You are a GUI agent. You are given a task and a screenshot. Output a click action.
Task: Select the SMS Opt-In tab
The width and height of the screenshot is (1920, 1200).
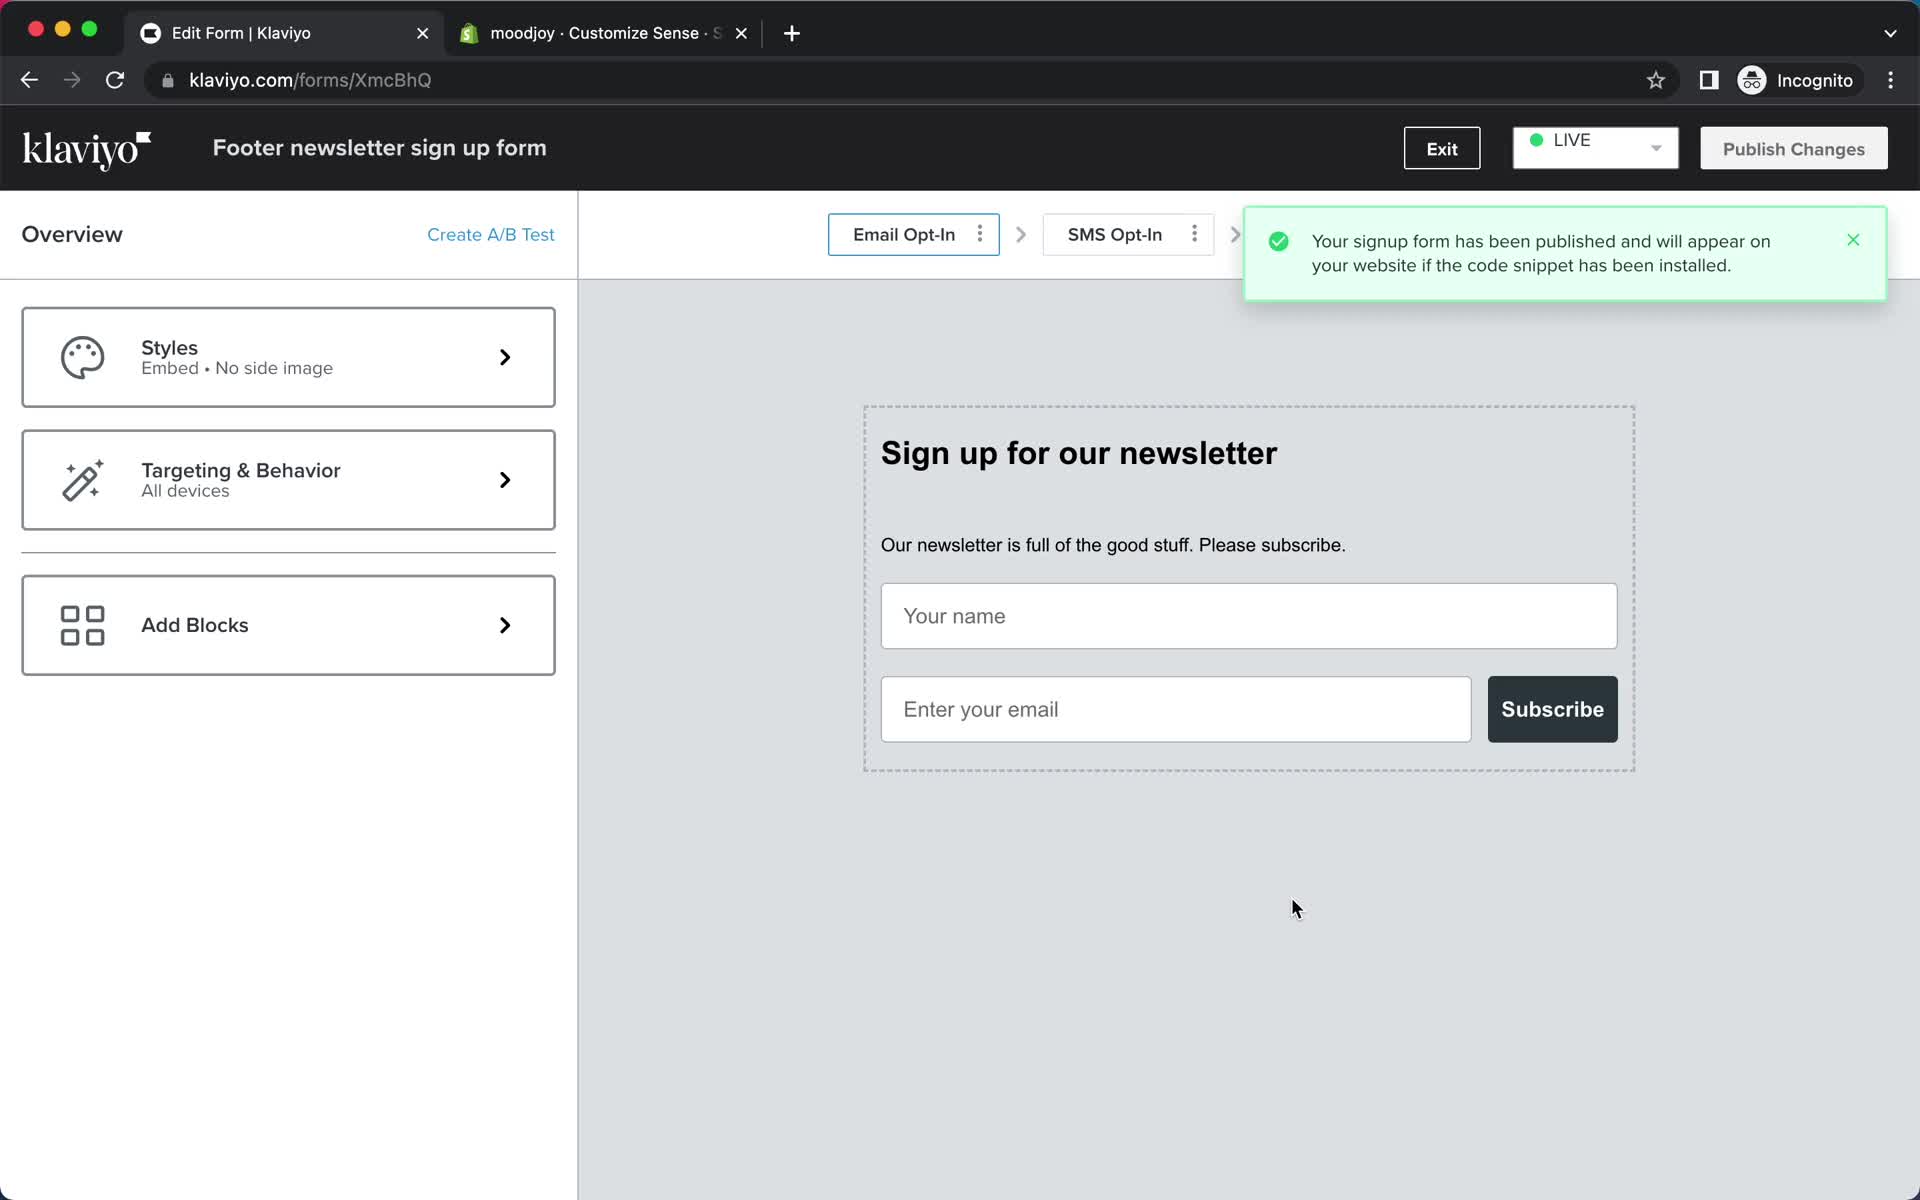1114,234
